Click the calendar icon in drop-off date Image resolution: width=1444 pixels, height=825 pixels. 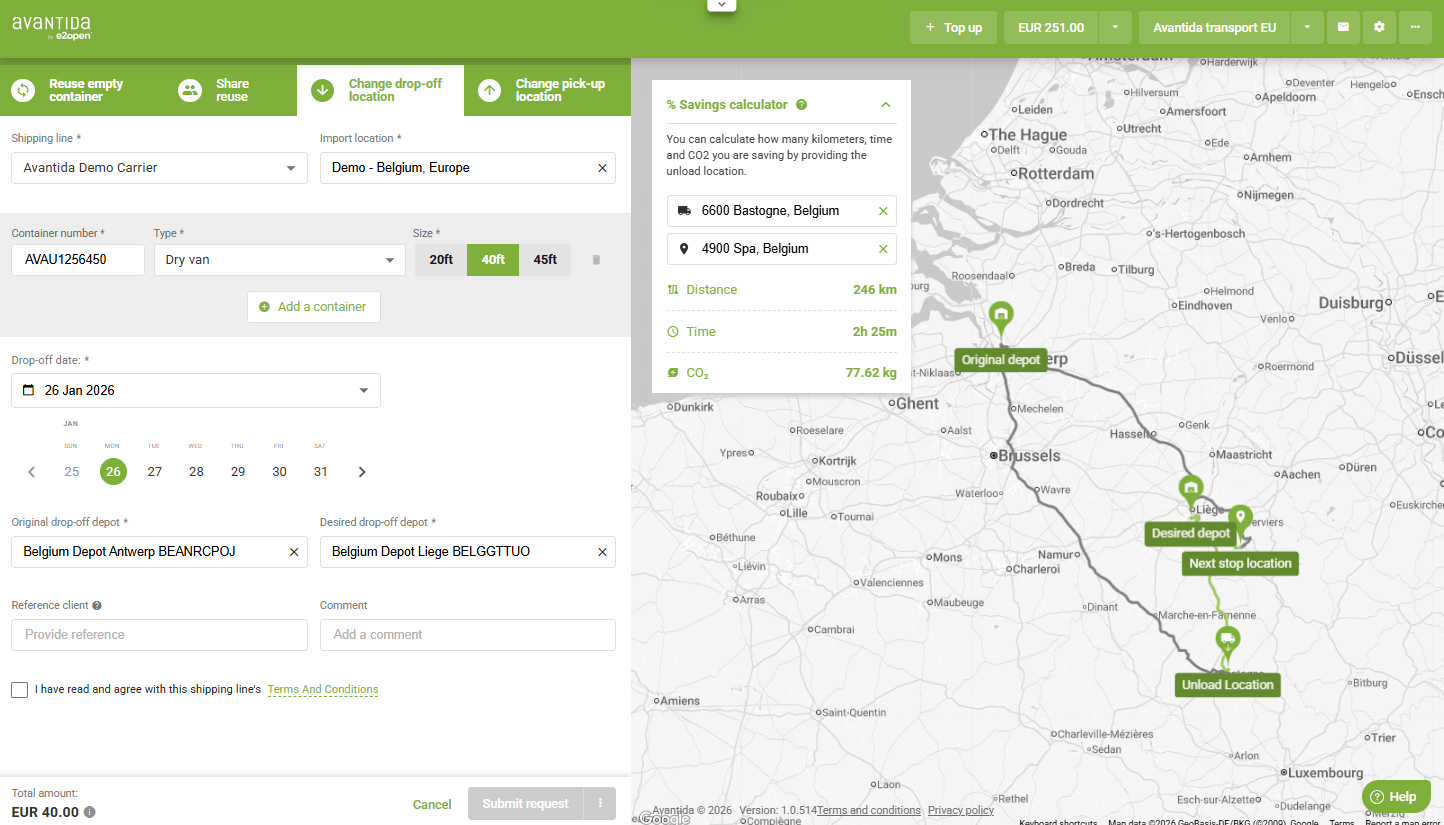pyautogui.click(x=28, y=390)
